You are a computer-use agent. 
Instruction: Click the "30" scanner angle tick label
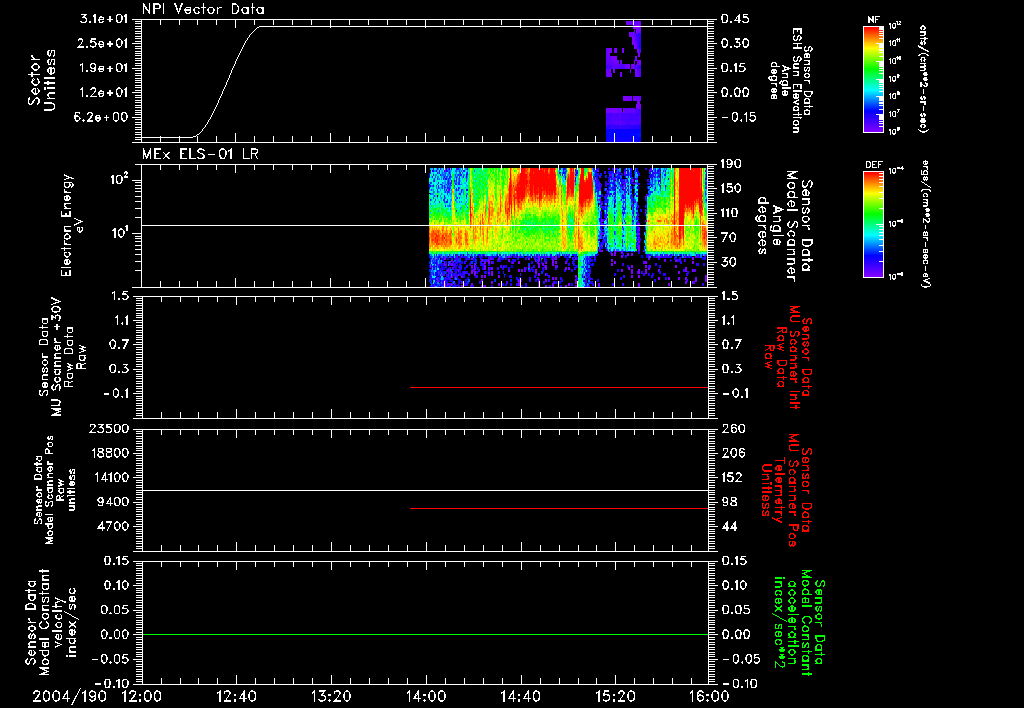(729, 262)
